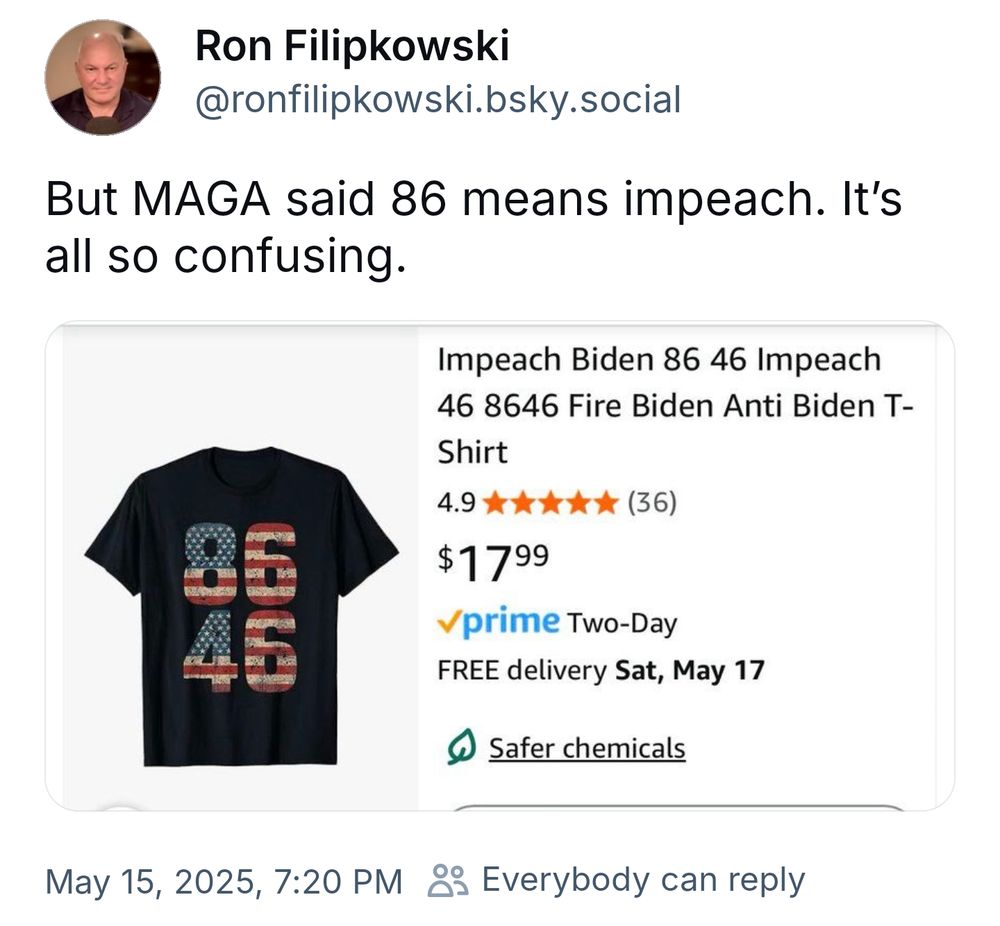Viewport: 1000px width, 926px height.
Task: Click the 4.9 rating number
Action: (456, 503)
